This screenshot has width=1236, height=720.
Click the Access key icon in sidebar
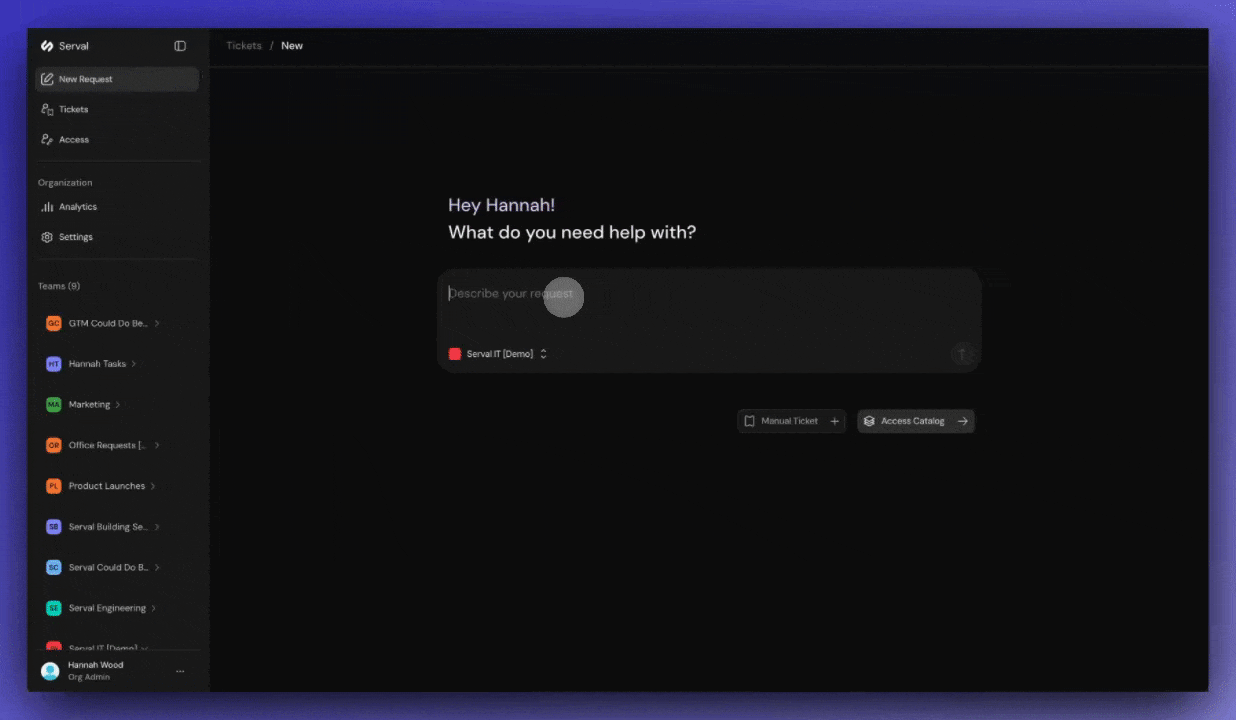(x=46, y=139)
